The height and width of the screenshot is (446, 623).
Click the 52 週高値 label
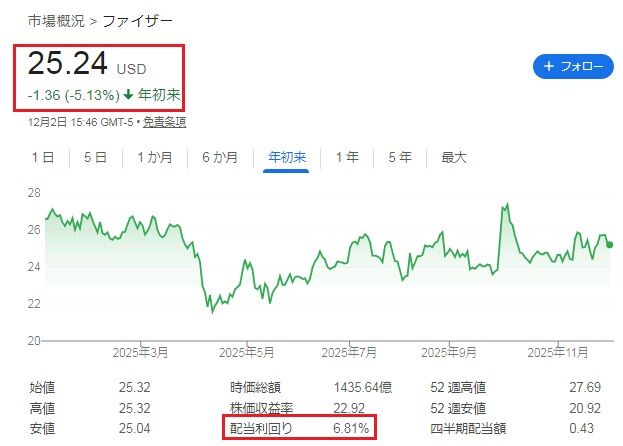[458, 387]
